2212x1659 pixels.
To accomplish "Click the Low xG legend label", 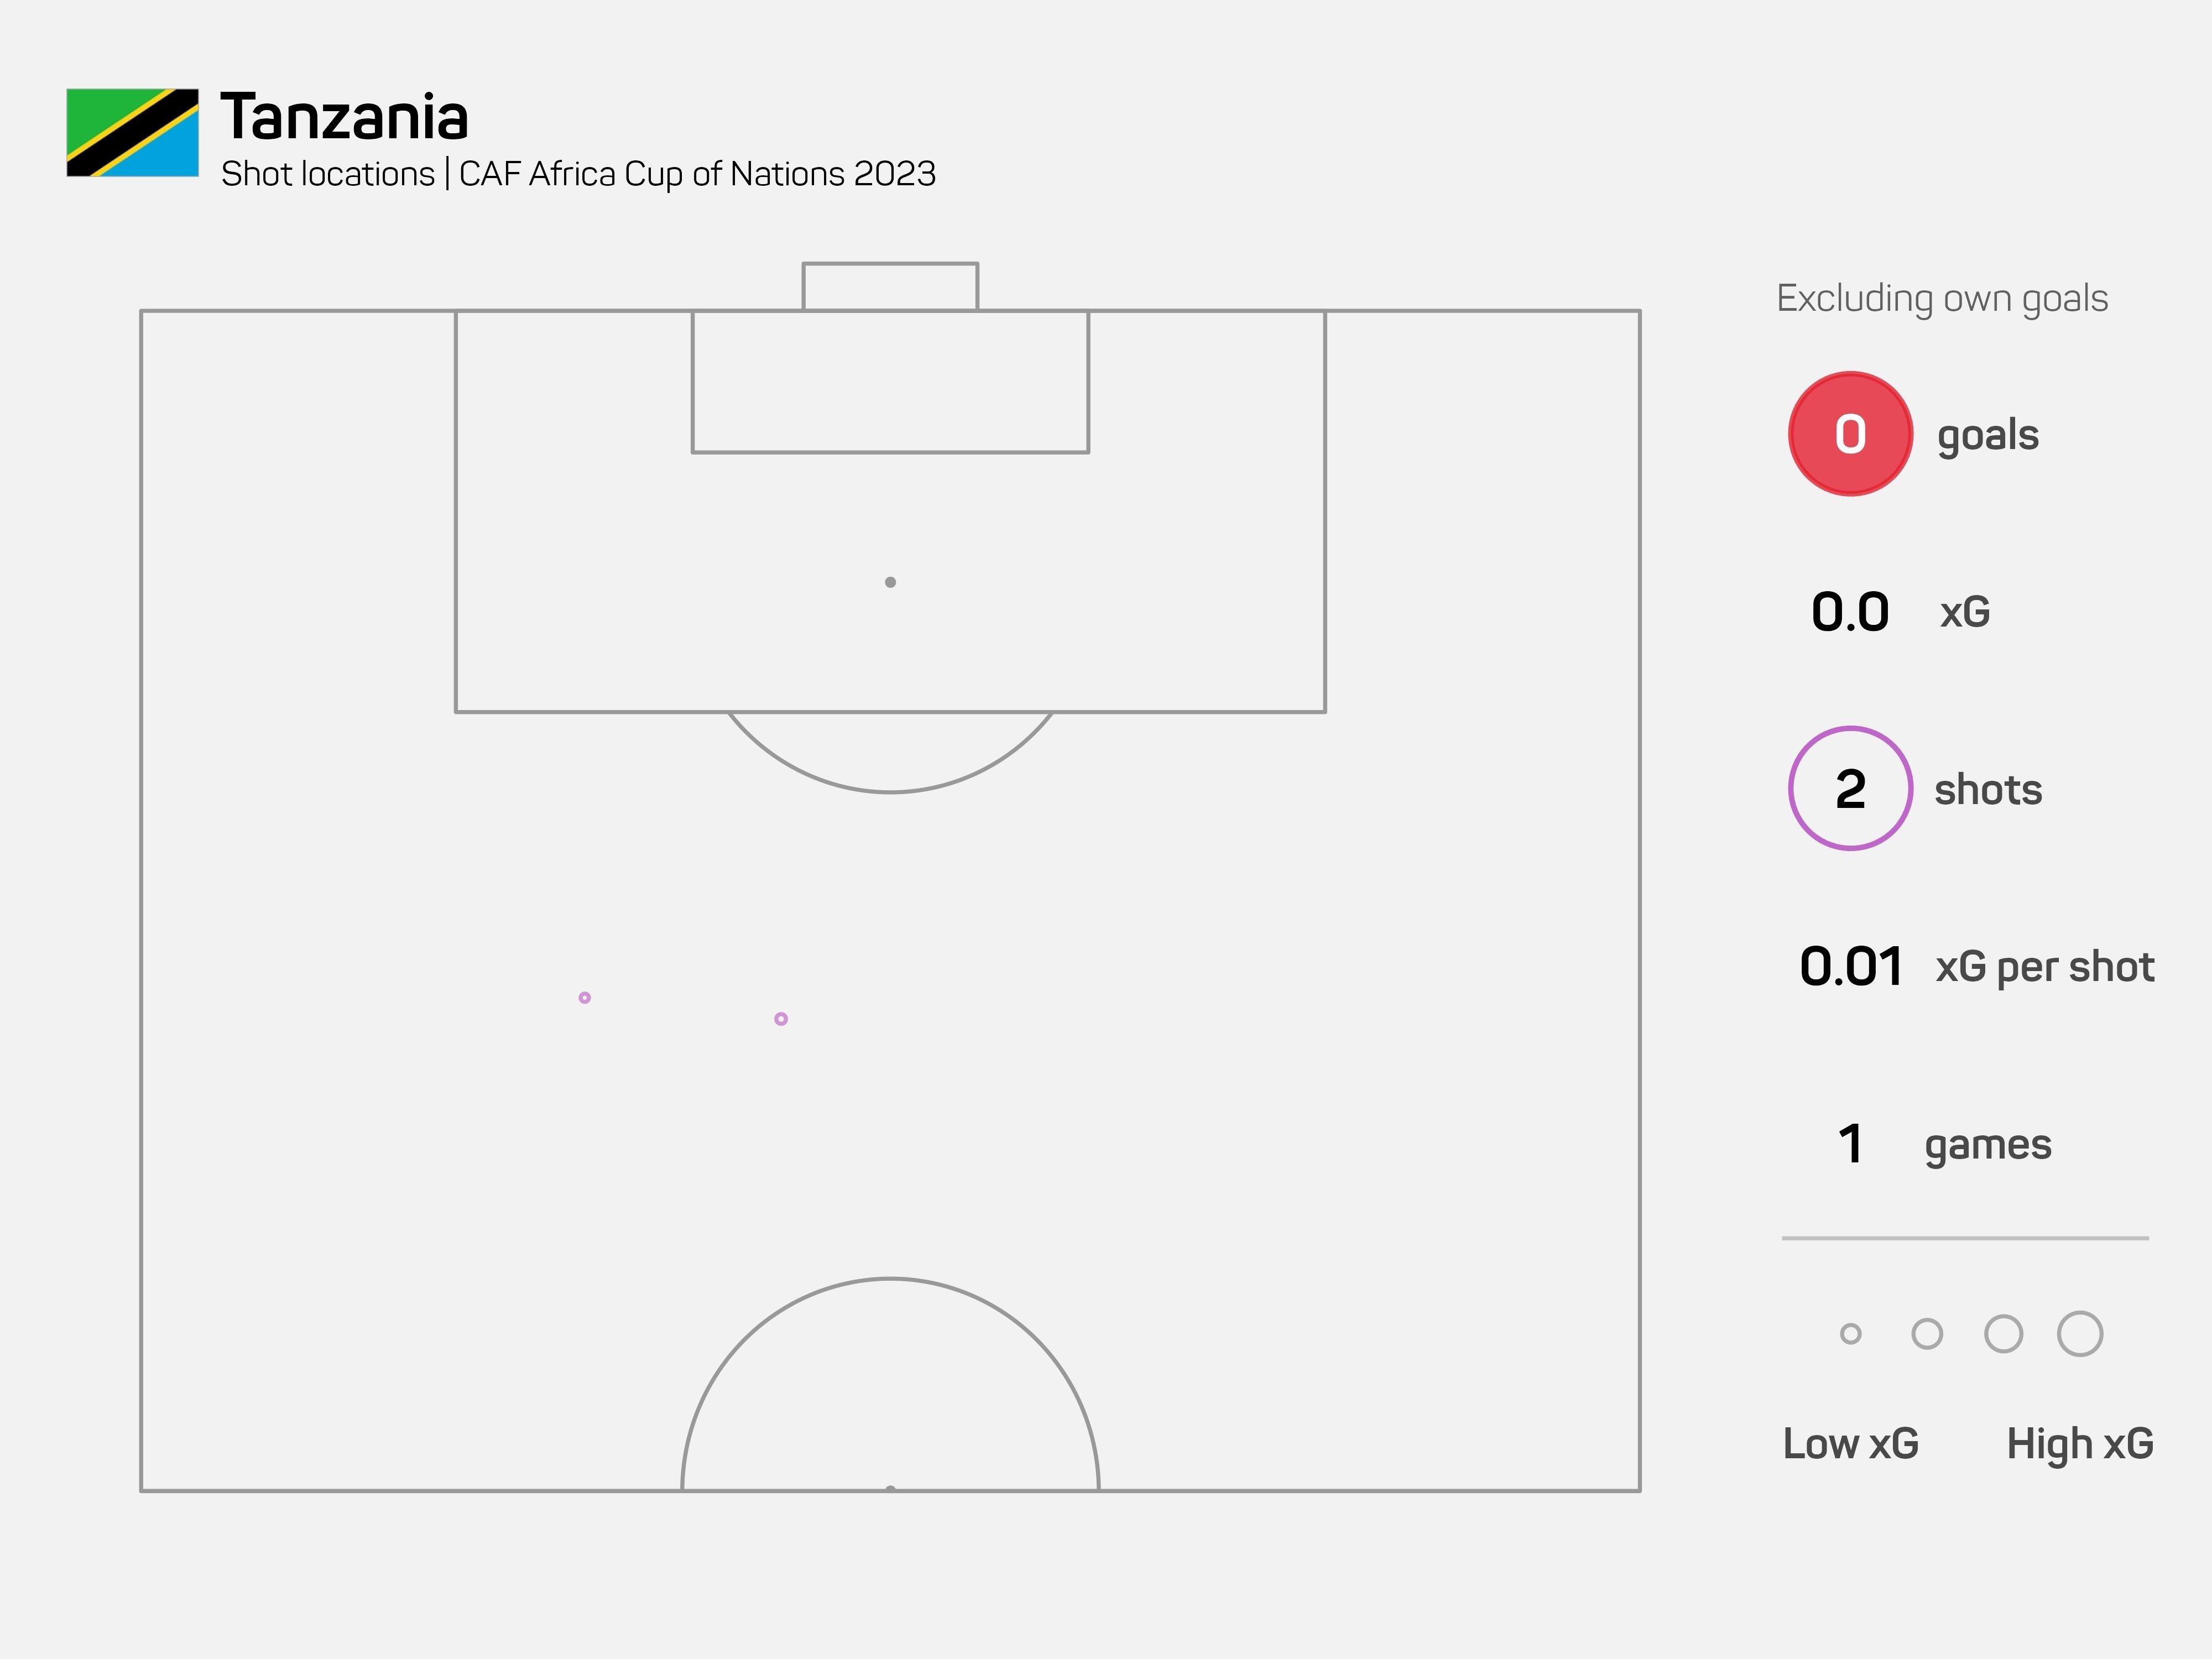I will pos(1851,1443).
